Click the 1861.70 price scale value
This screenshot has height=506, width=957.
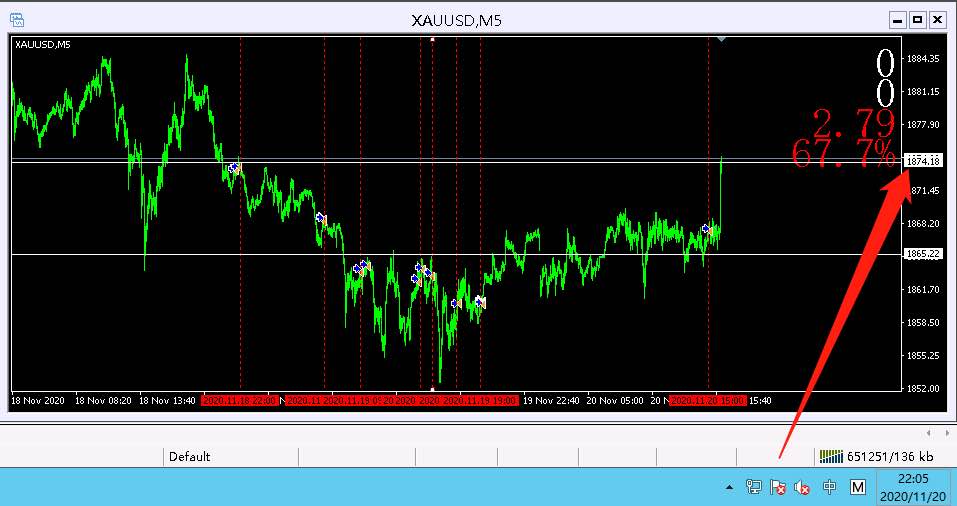click(x=923, y=289)
